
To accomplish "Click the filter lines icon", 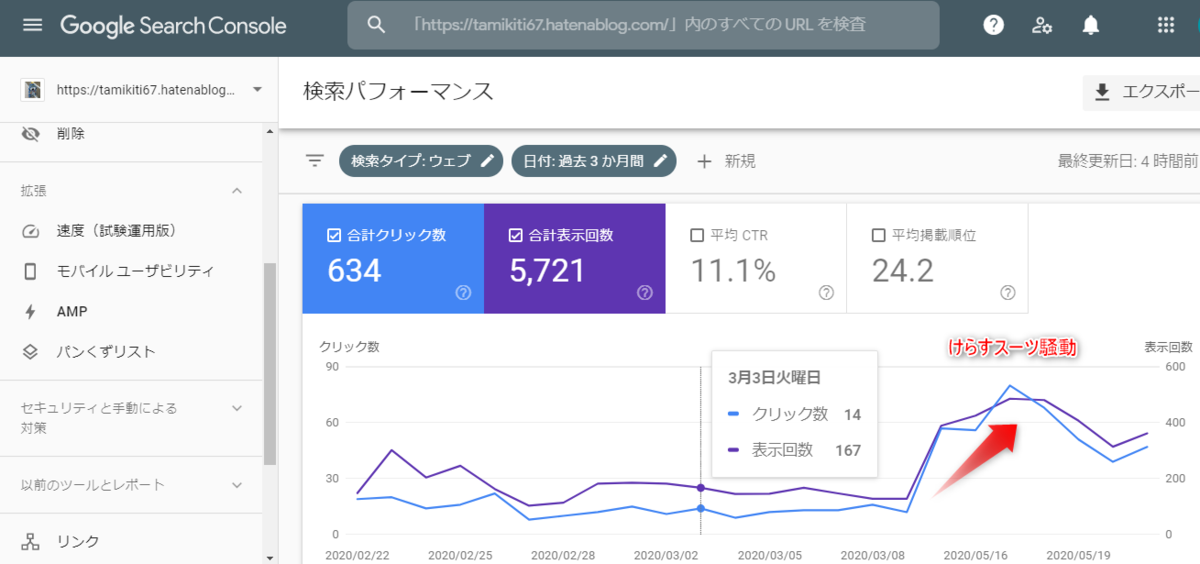I will 316,161.
